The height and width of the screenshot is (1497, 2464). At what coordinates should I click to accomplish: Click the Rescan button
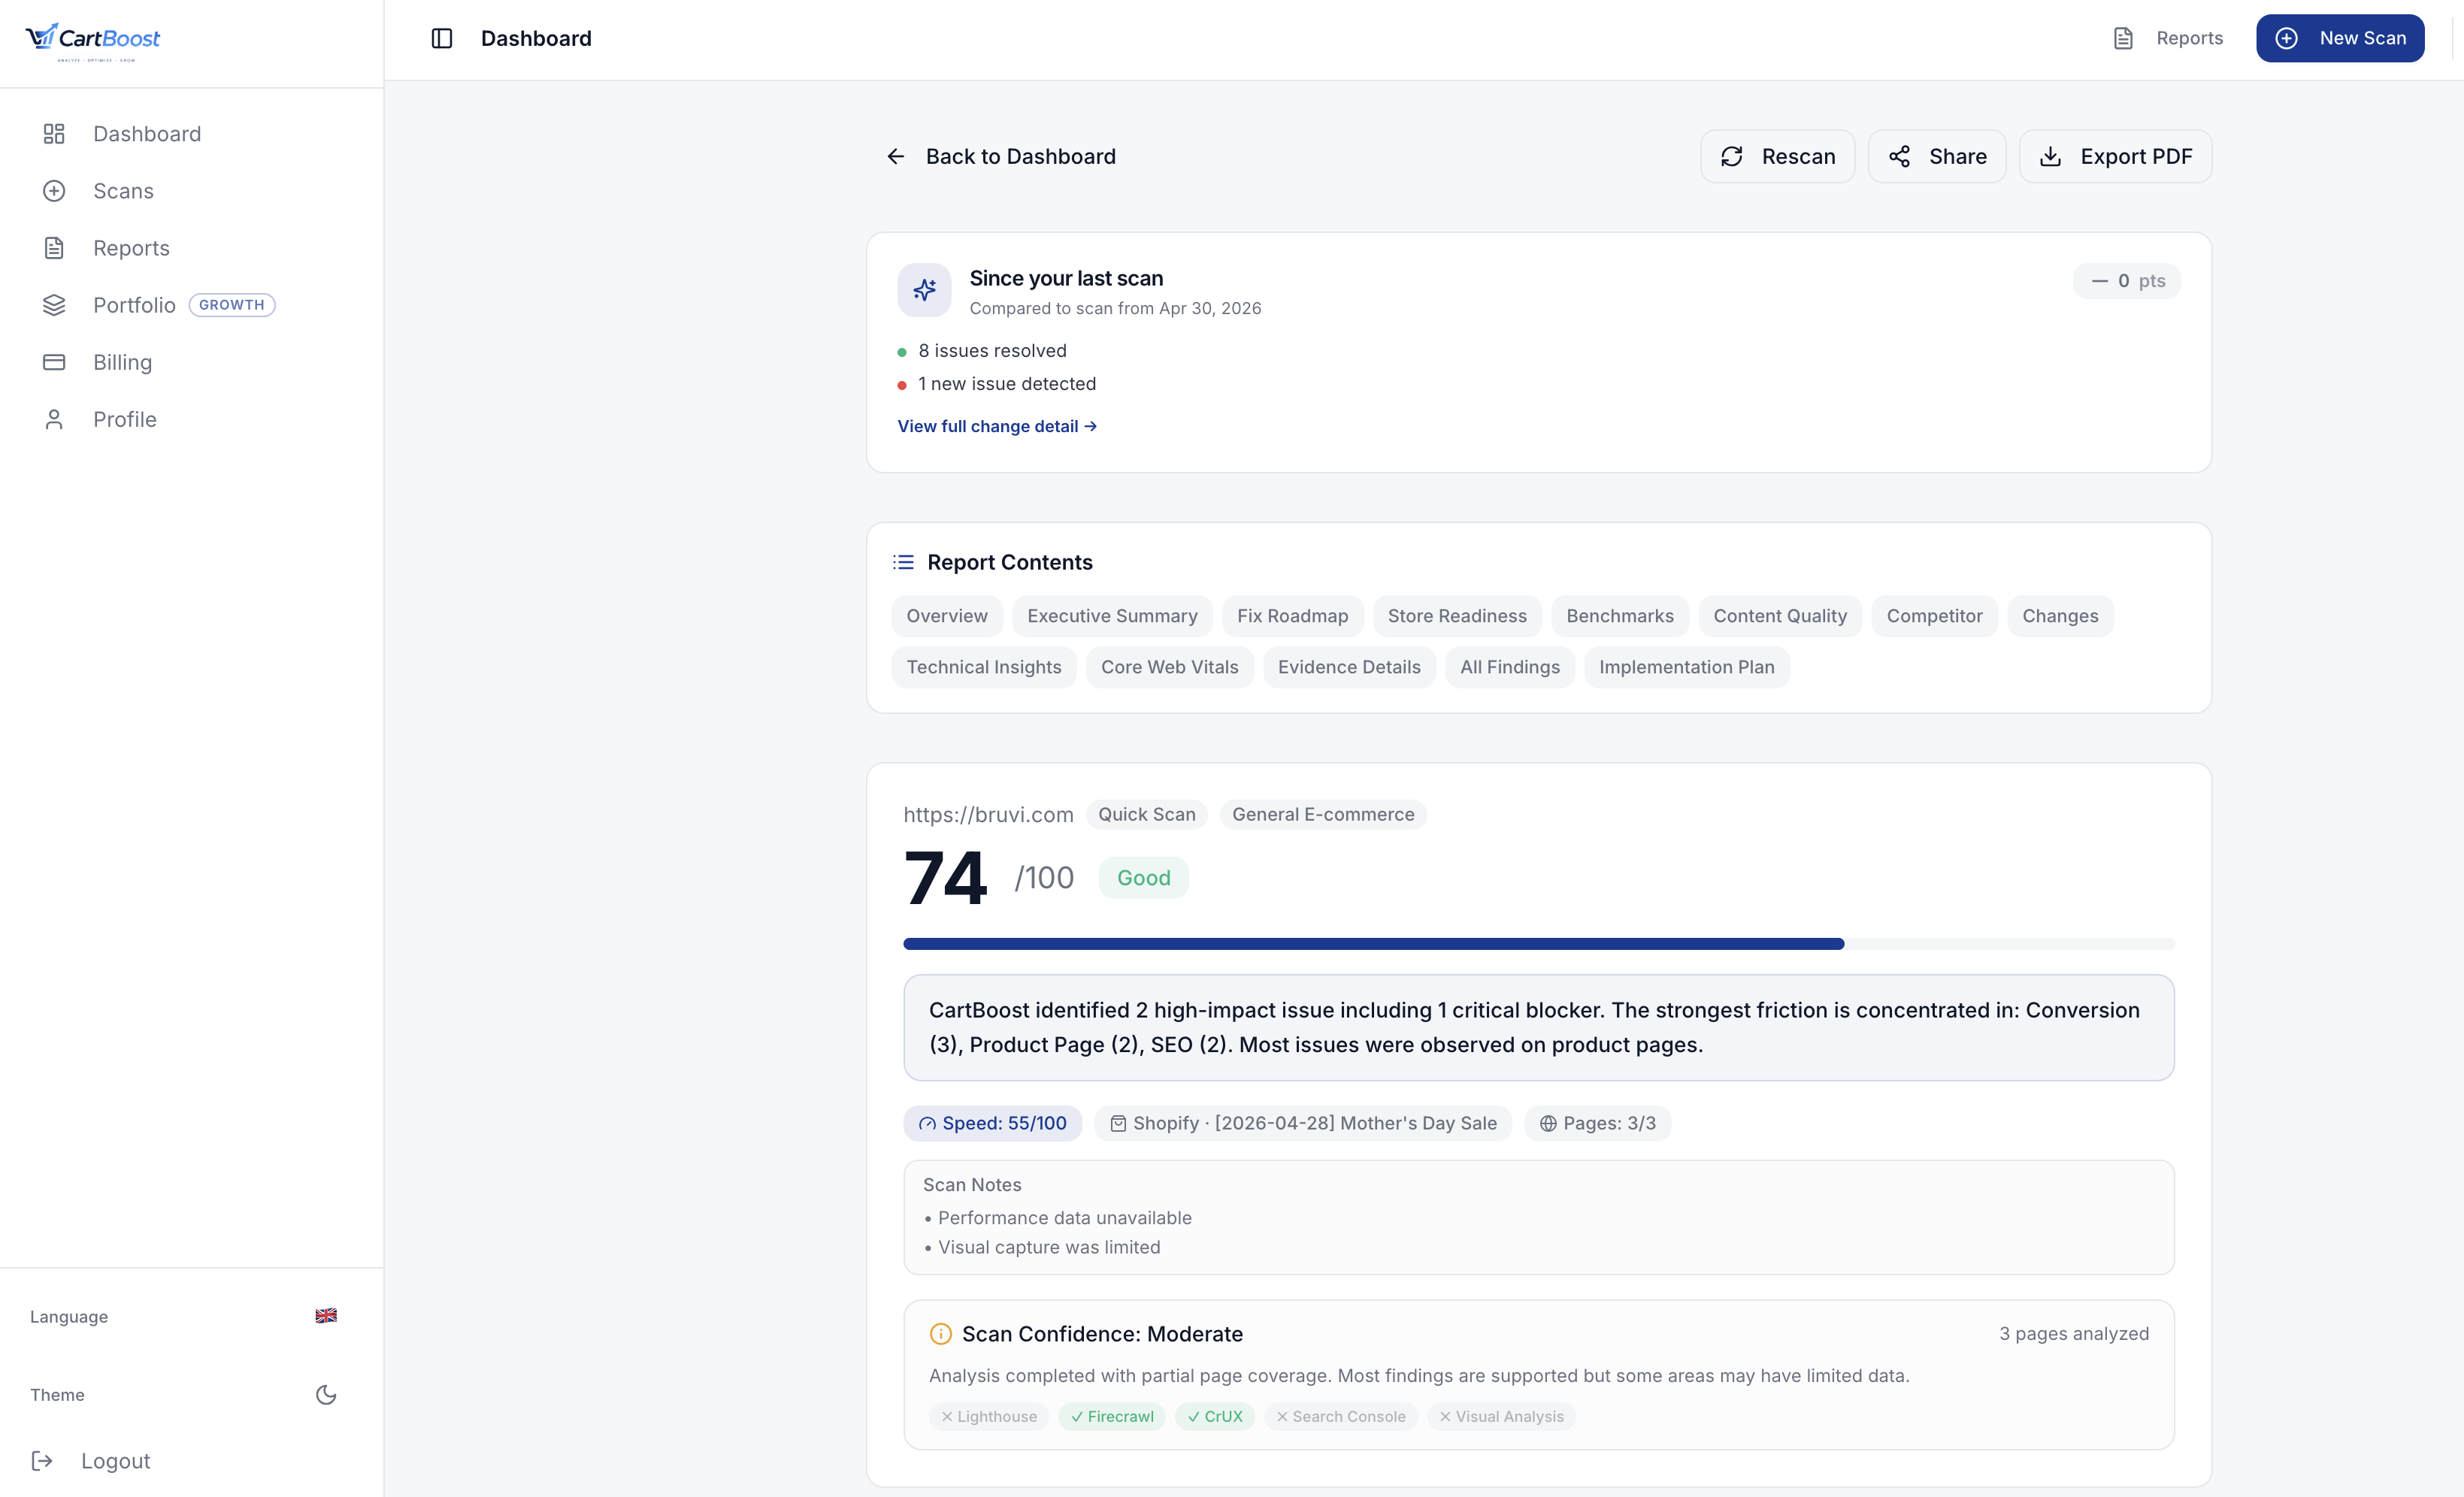1777,156
